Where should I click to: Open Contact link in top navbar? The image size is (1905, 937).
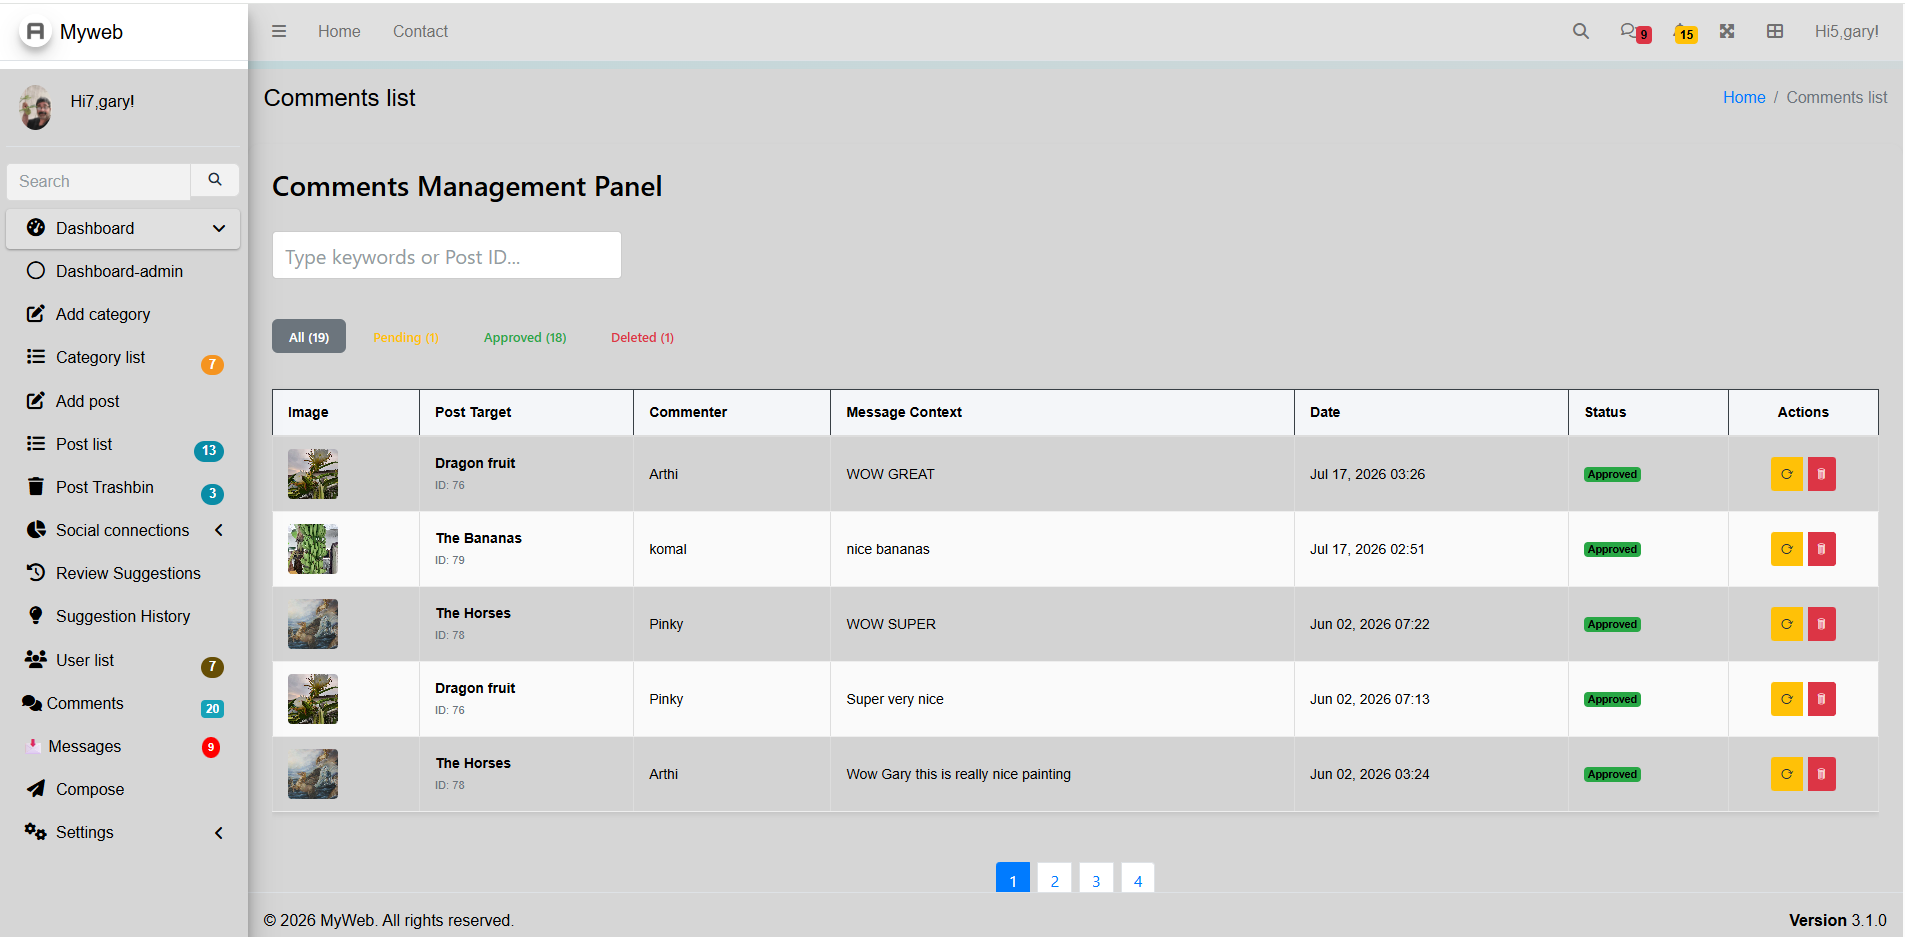coord(420,31)
